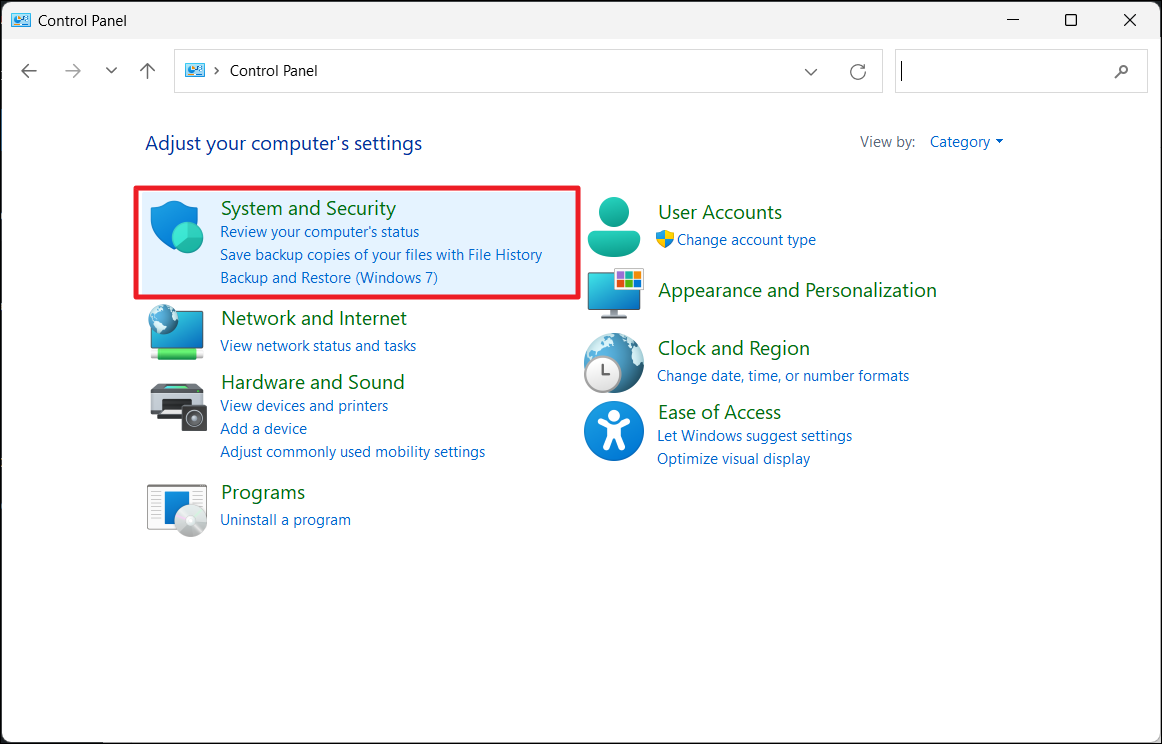Image resolution: width=1162 pixels, height=744 pixels.
Task: Click the Control Panel icon in address bar
Action: point(195,70)
